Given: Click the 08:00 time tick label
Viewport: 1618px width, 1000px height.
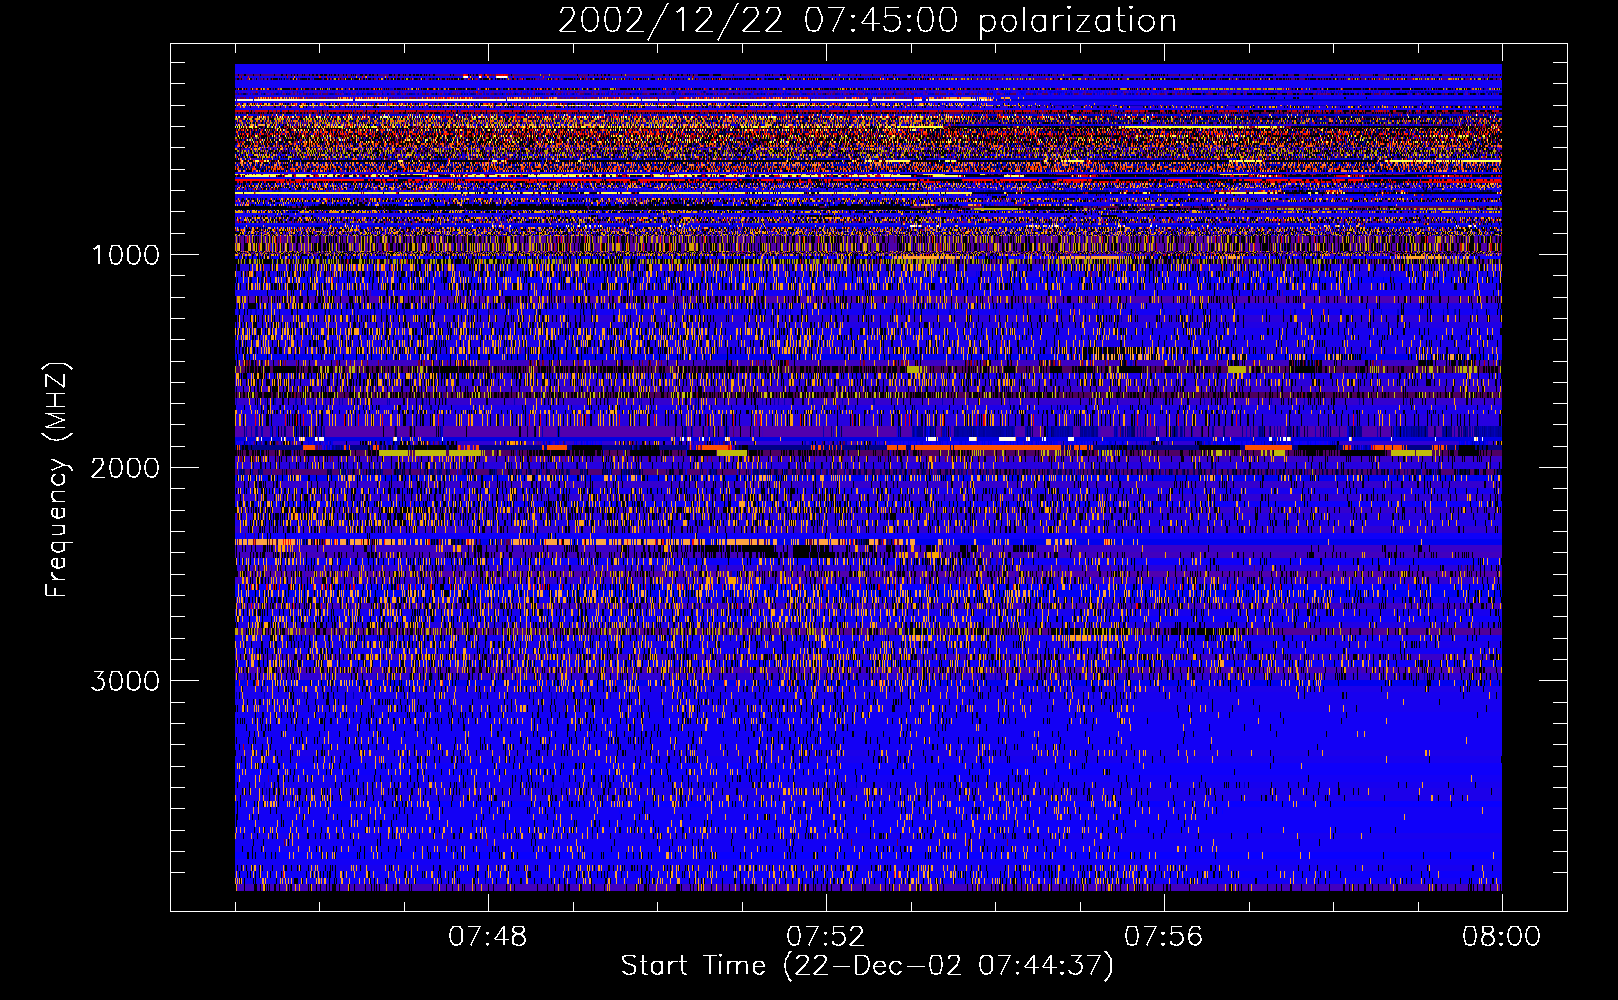Looking at the screenshot, I should (x=1502, y=937).
